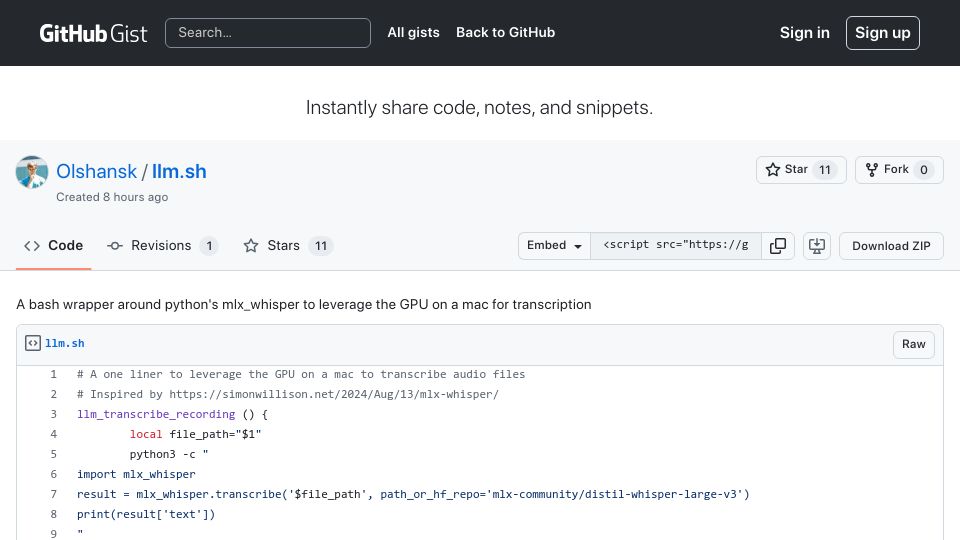Open the llm.sh file name link
Screen dimensions: 960x540
pos(64,343)
